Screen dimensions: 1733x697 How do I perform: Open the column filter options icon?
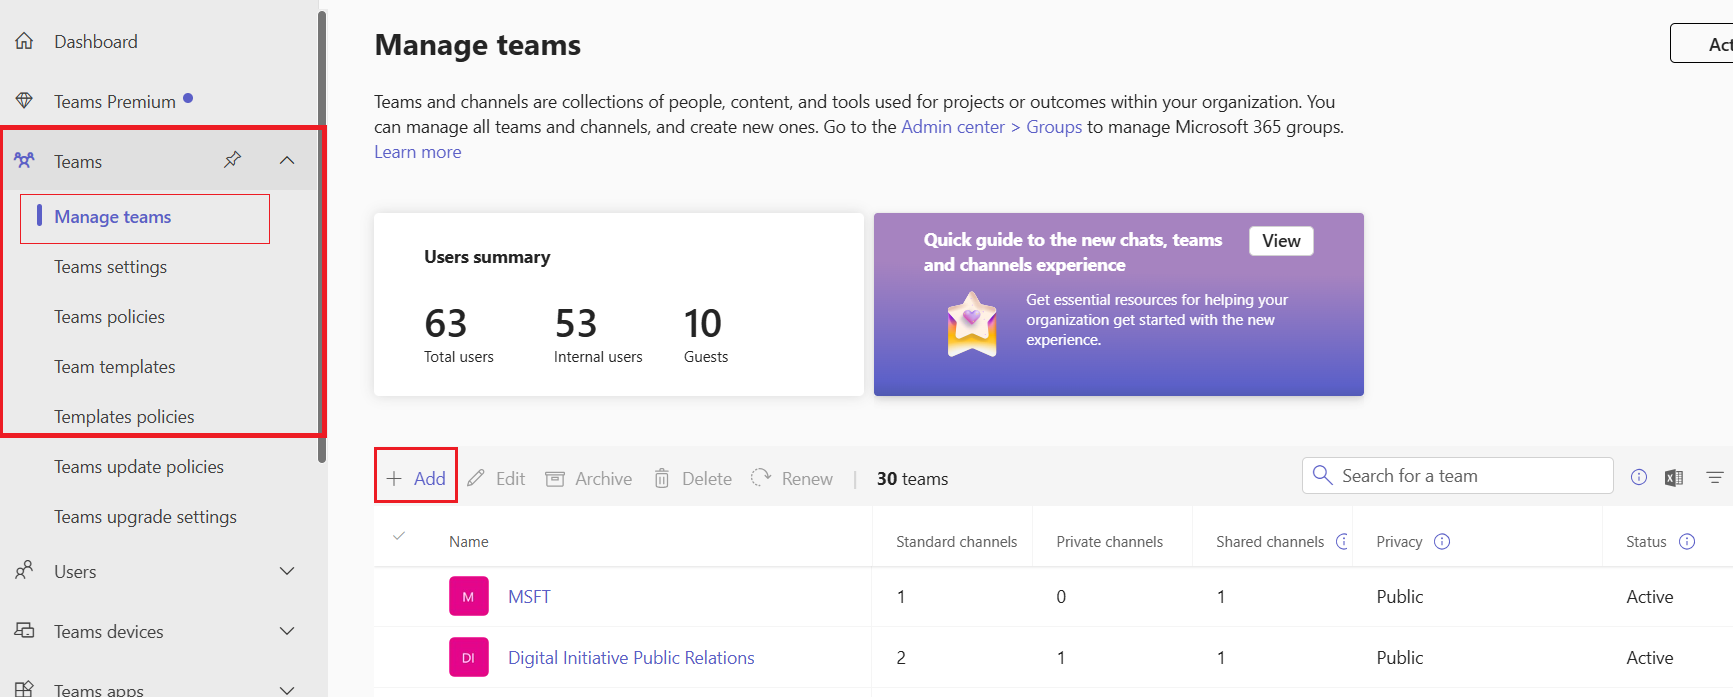pyautogui.click(x=1714, y=478)
